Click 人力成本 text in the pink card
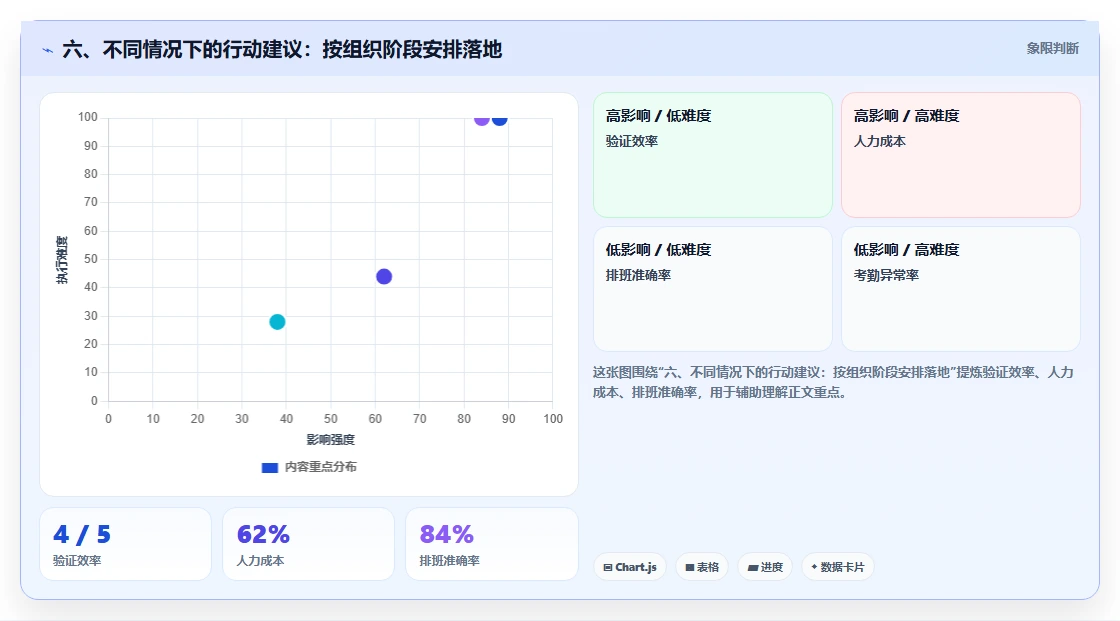This screenshot has height=621, width=1120. [x=880, y=141]
